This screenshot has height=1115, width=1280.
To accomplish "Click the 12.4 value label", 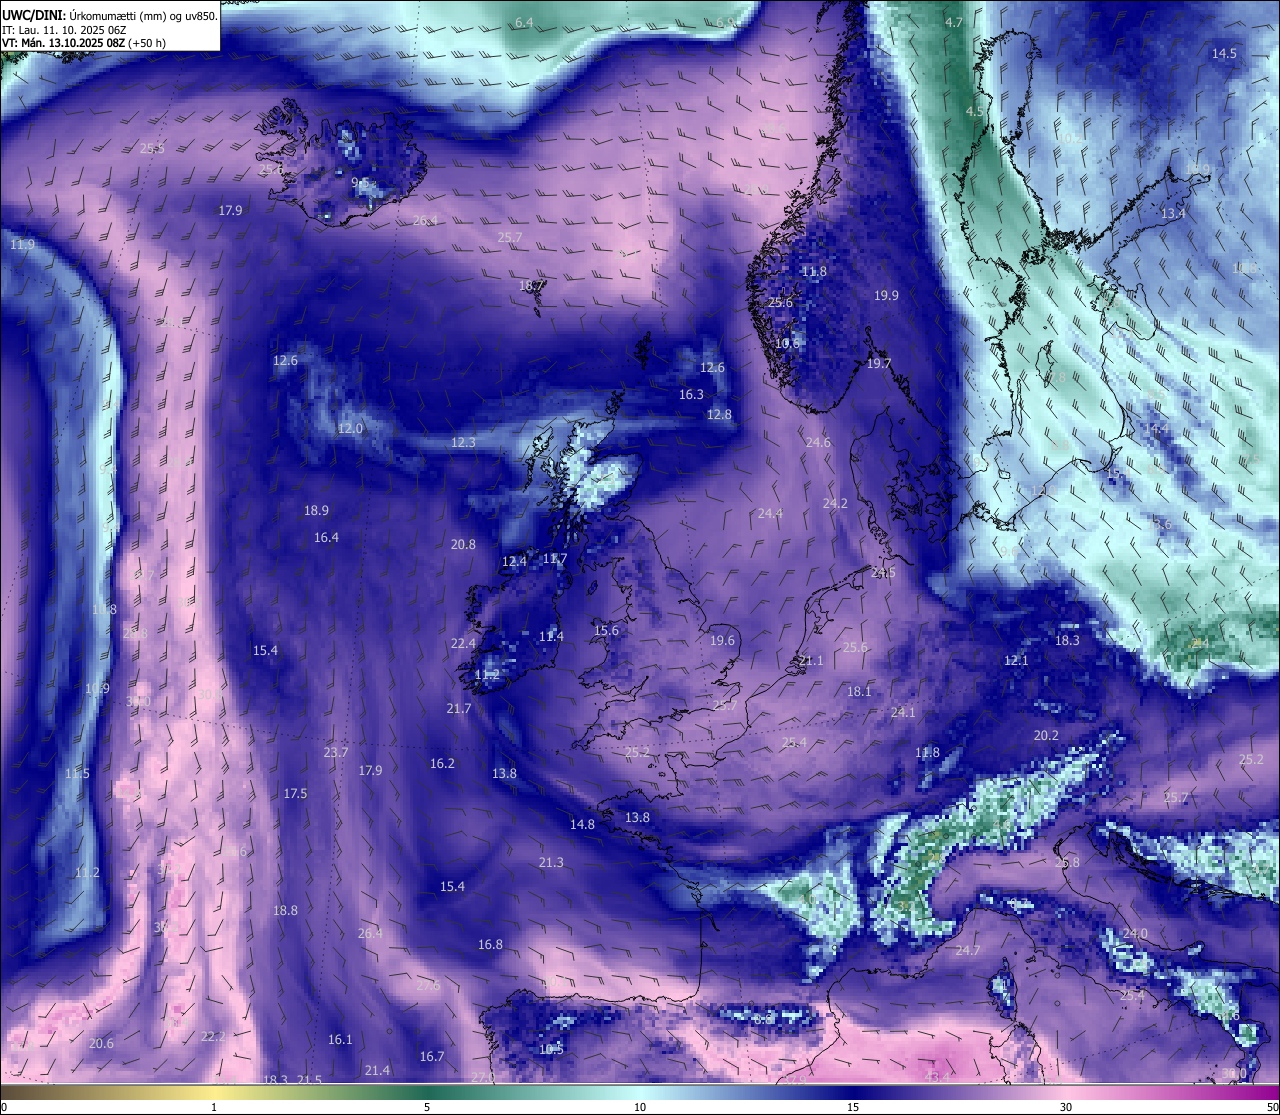I will (x=514, y=561).
